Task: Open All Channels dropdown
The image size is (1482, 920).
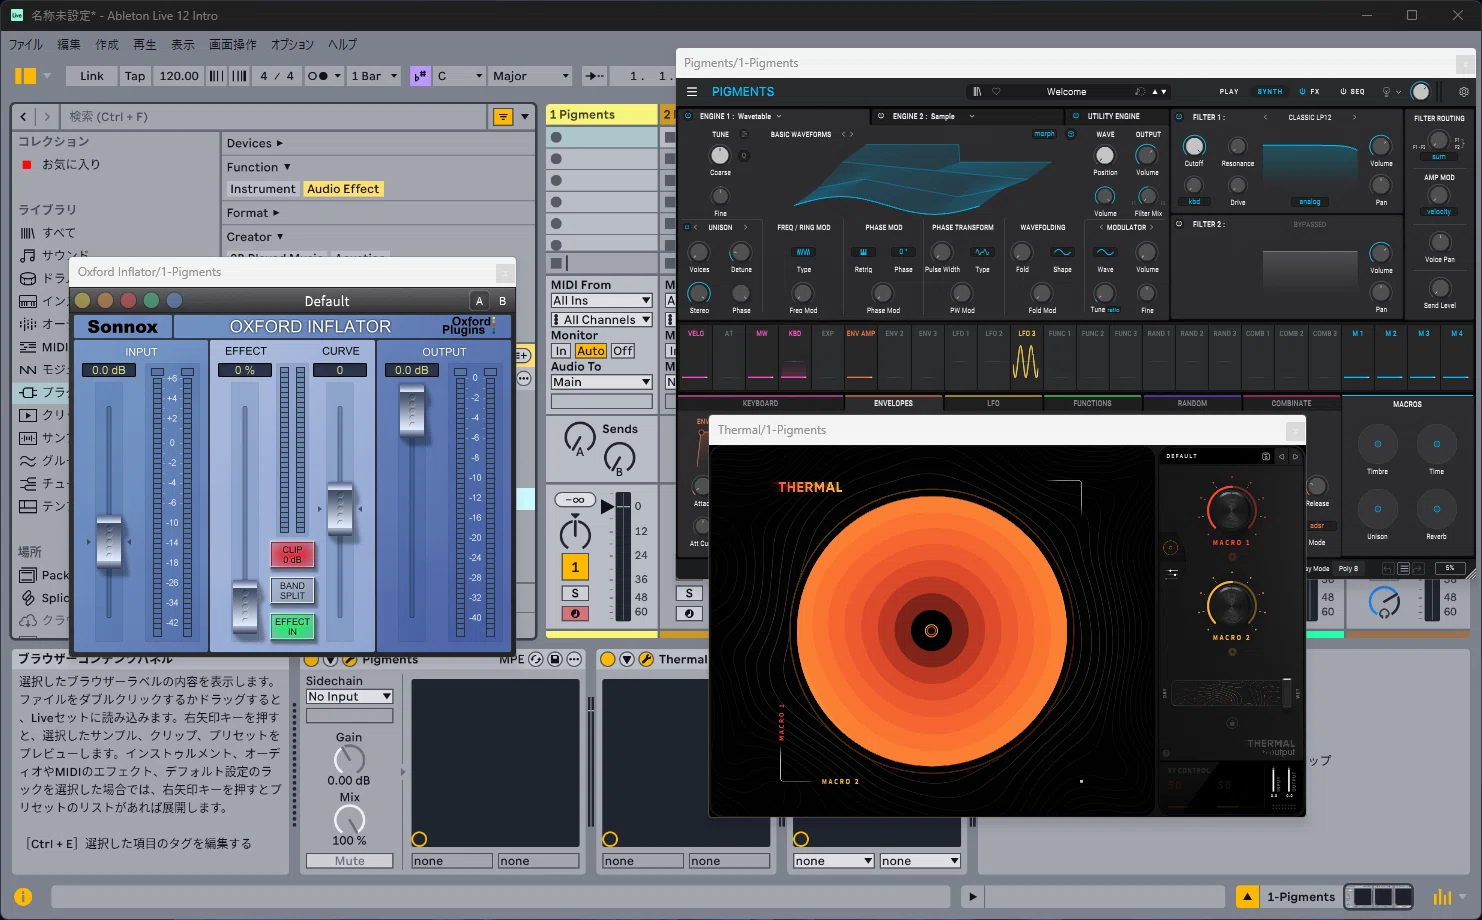Action: (x=602, y=320)
